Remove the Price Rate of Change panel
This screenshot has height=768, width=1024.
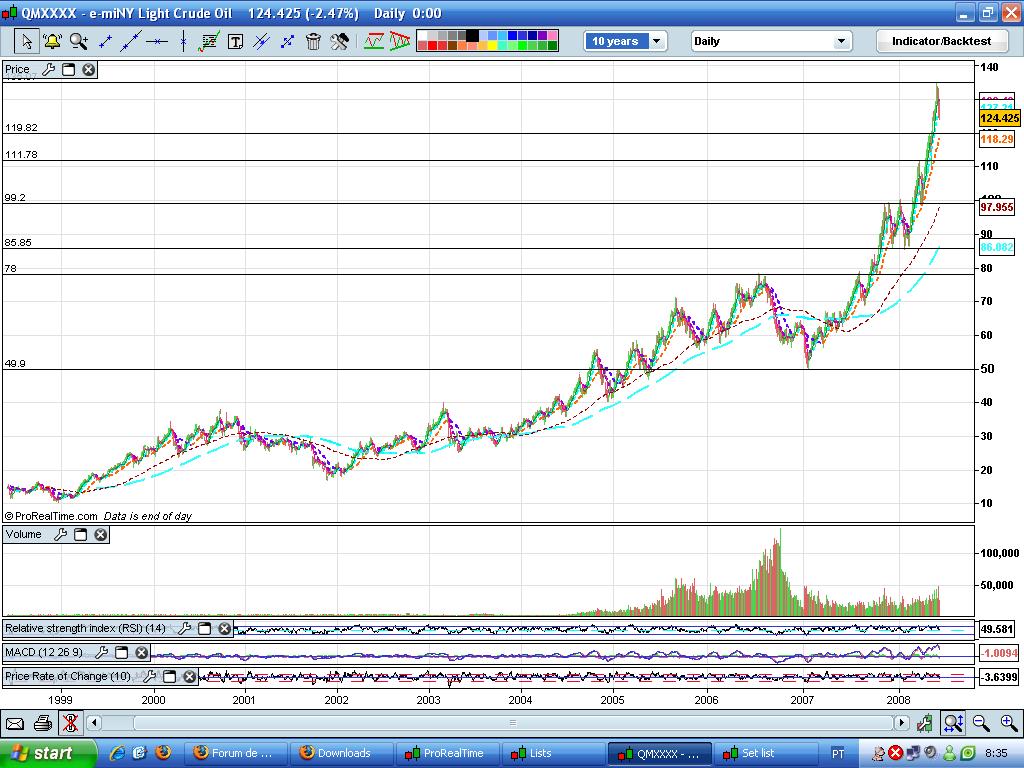189,677
